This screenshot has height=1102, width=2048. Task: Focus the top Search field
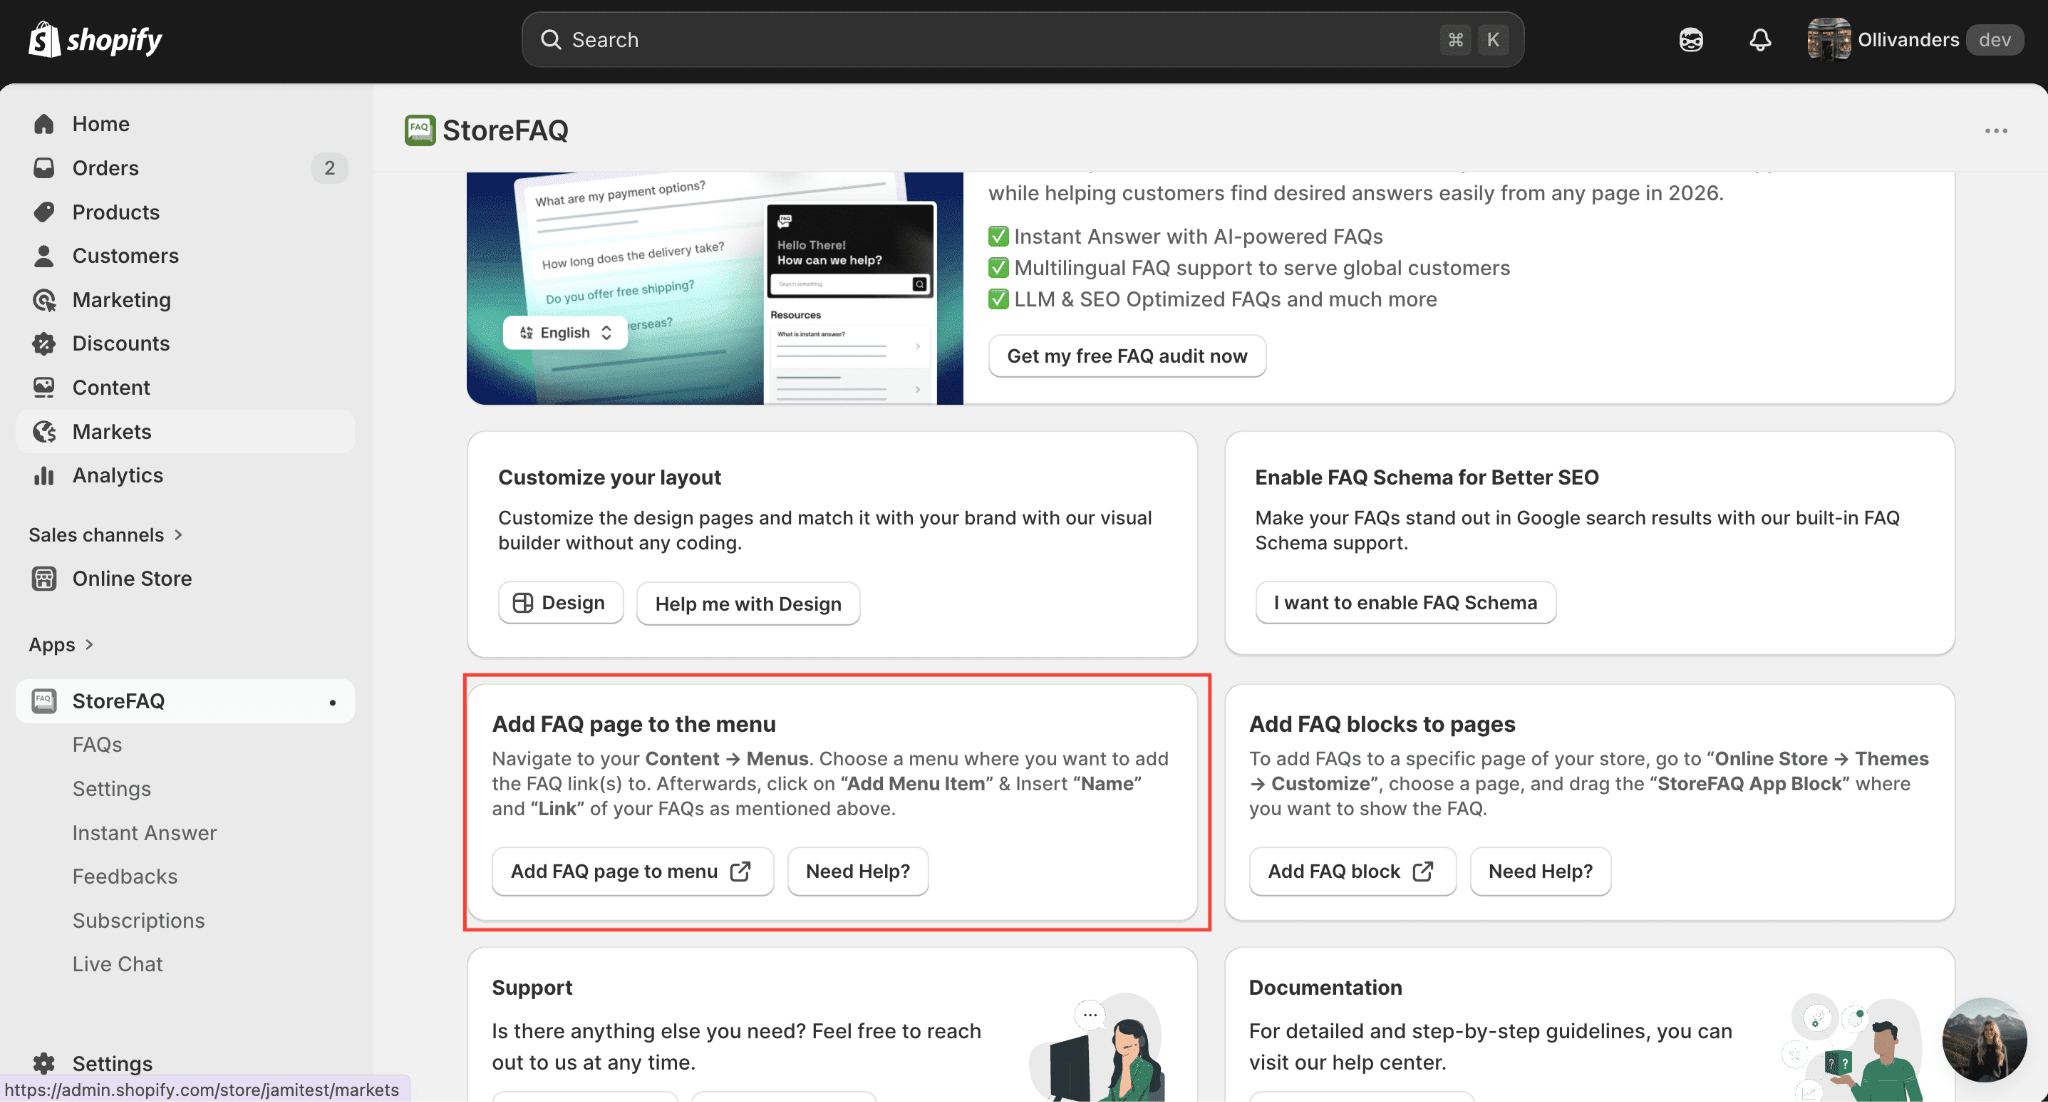pos(1022,40)
